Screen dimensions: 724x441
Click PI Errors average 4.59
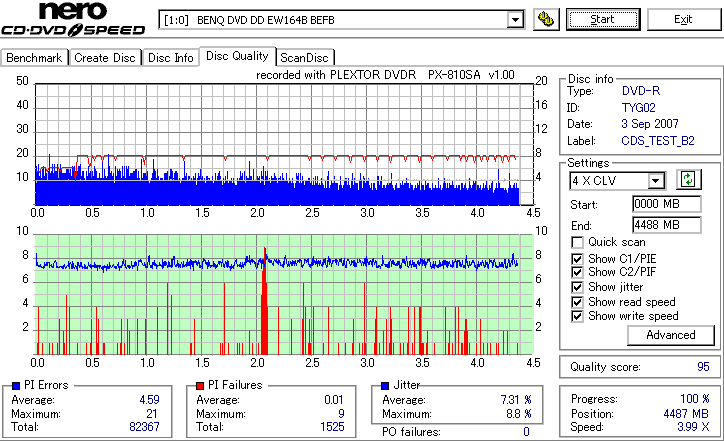tap(150, 399)
